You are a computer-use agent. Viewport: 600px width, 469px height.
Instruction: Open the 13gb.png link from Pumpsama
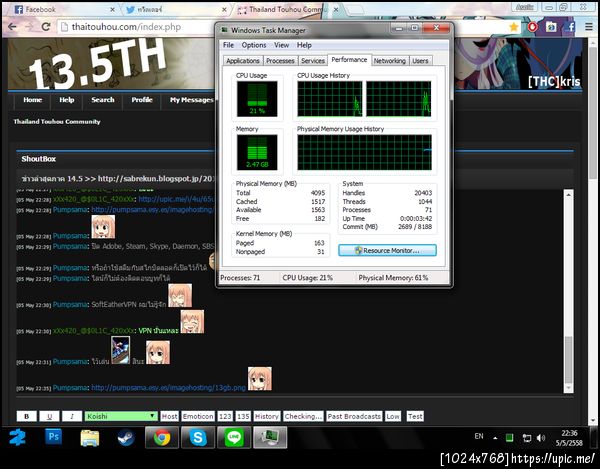tap(168, 388)
